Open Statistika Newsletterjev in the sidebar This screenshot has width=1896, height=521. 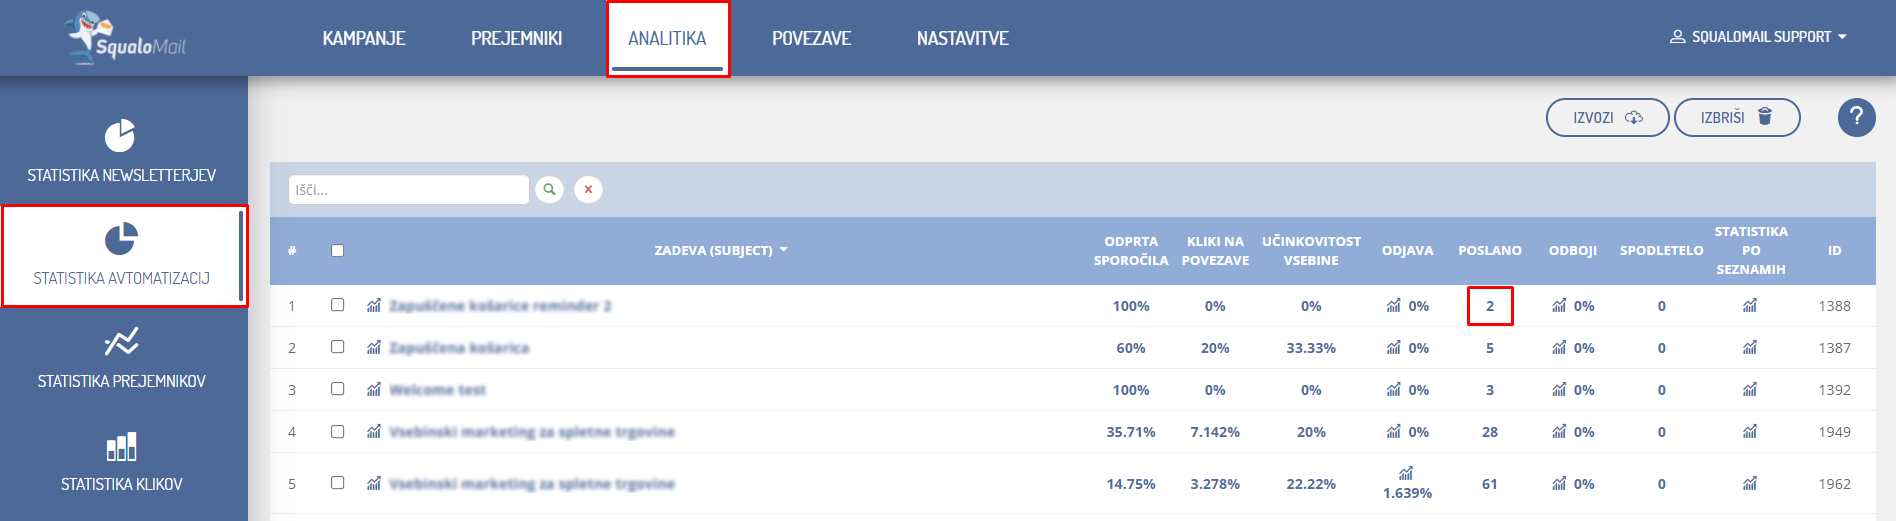122,152
